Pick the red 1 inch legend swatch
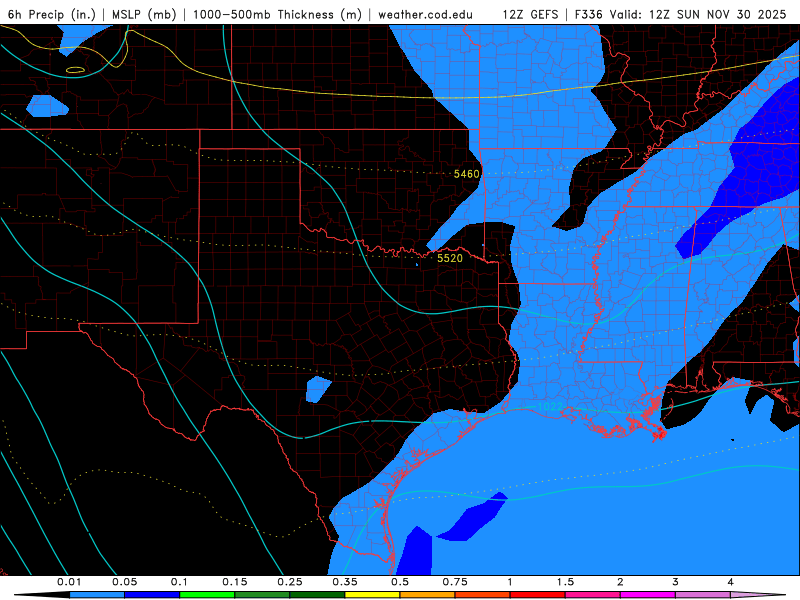The height and width of the screenshot is (600, 800). click(x=538, y=595)
